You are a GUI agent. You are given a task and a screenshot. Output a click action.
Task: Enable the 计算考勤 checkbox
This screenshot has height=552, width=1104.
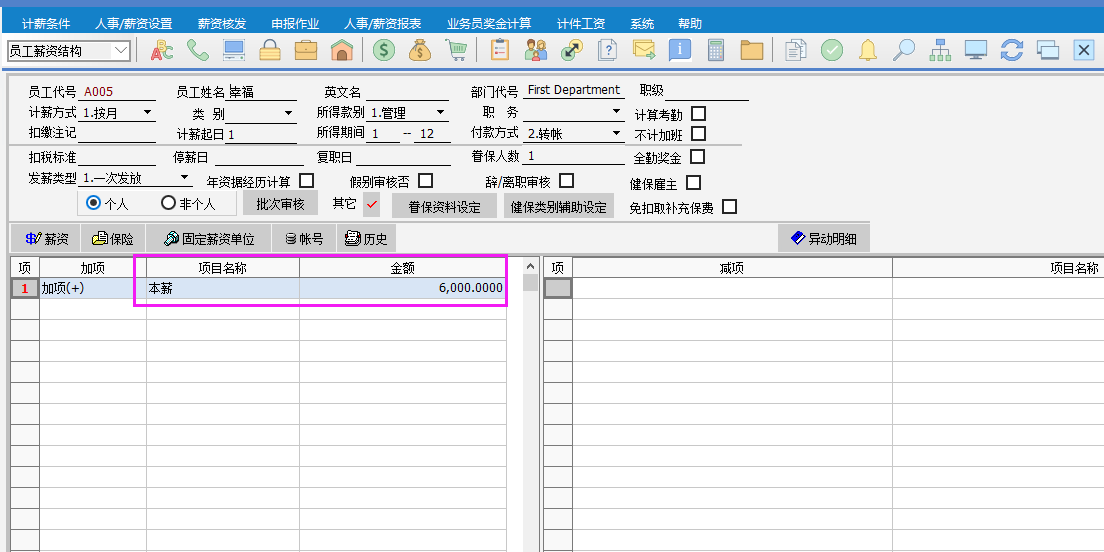pyautogui.click(x=699, y=113)
